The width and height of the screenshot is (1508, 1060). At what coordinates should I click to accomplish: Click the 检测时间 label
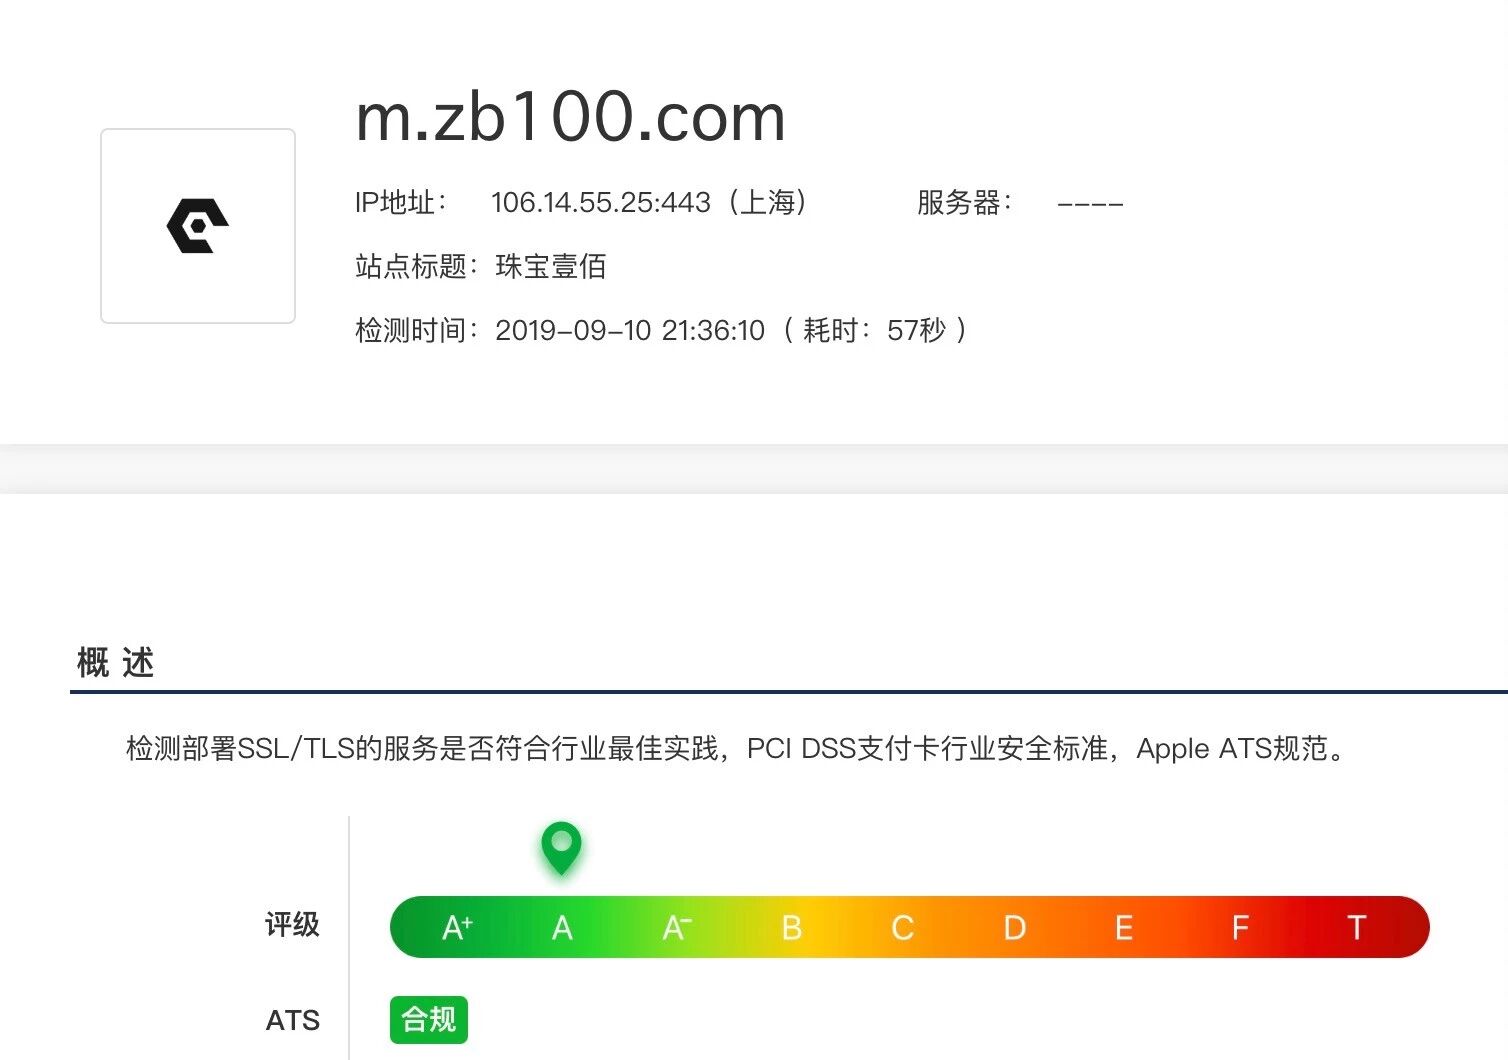point(416,330)
